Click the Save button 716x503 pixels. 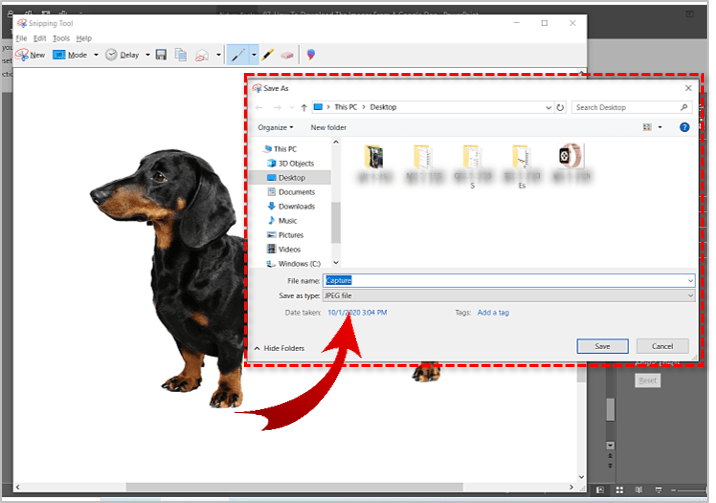tap(602, 346)
